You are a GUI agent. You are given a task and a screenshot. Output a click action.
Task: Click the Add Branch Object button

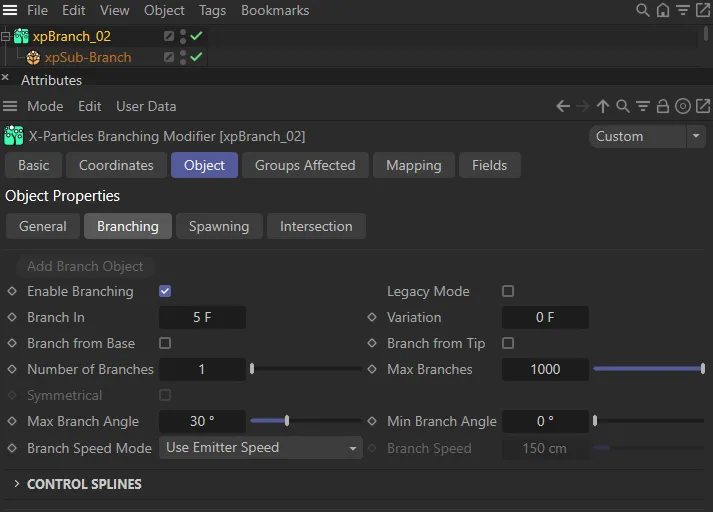85,266
